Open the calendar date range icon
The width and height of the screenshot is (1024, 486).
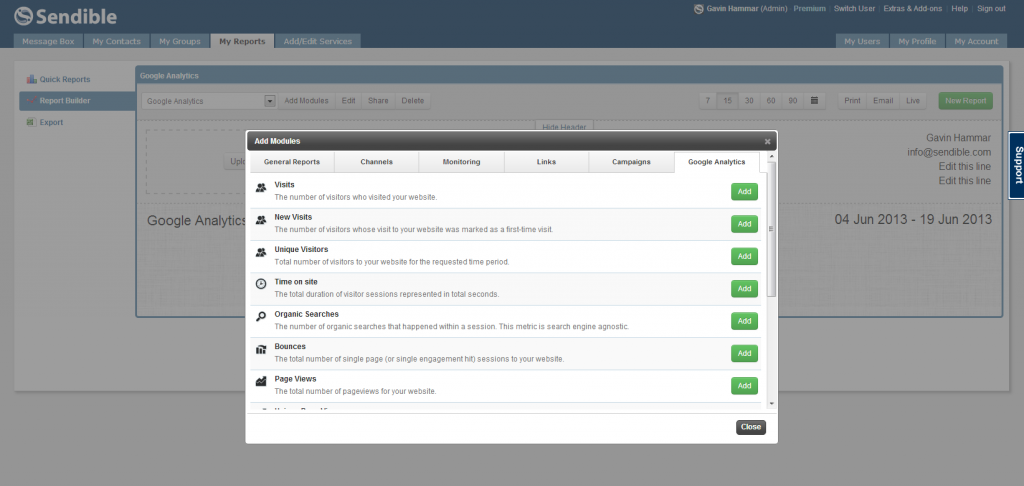tap(814, 101)
